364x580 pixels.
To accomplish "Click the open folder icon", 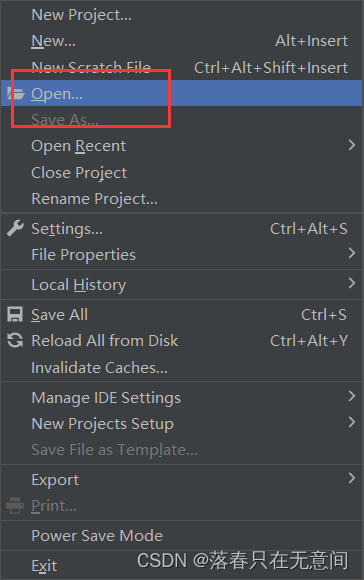I will [x=16, y=93].
